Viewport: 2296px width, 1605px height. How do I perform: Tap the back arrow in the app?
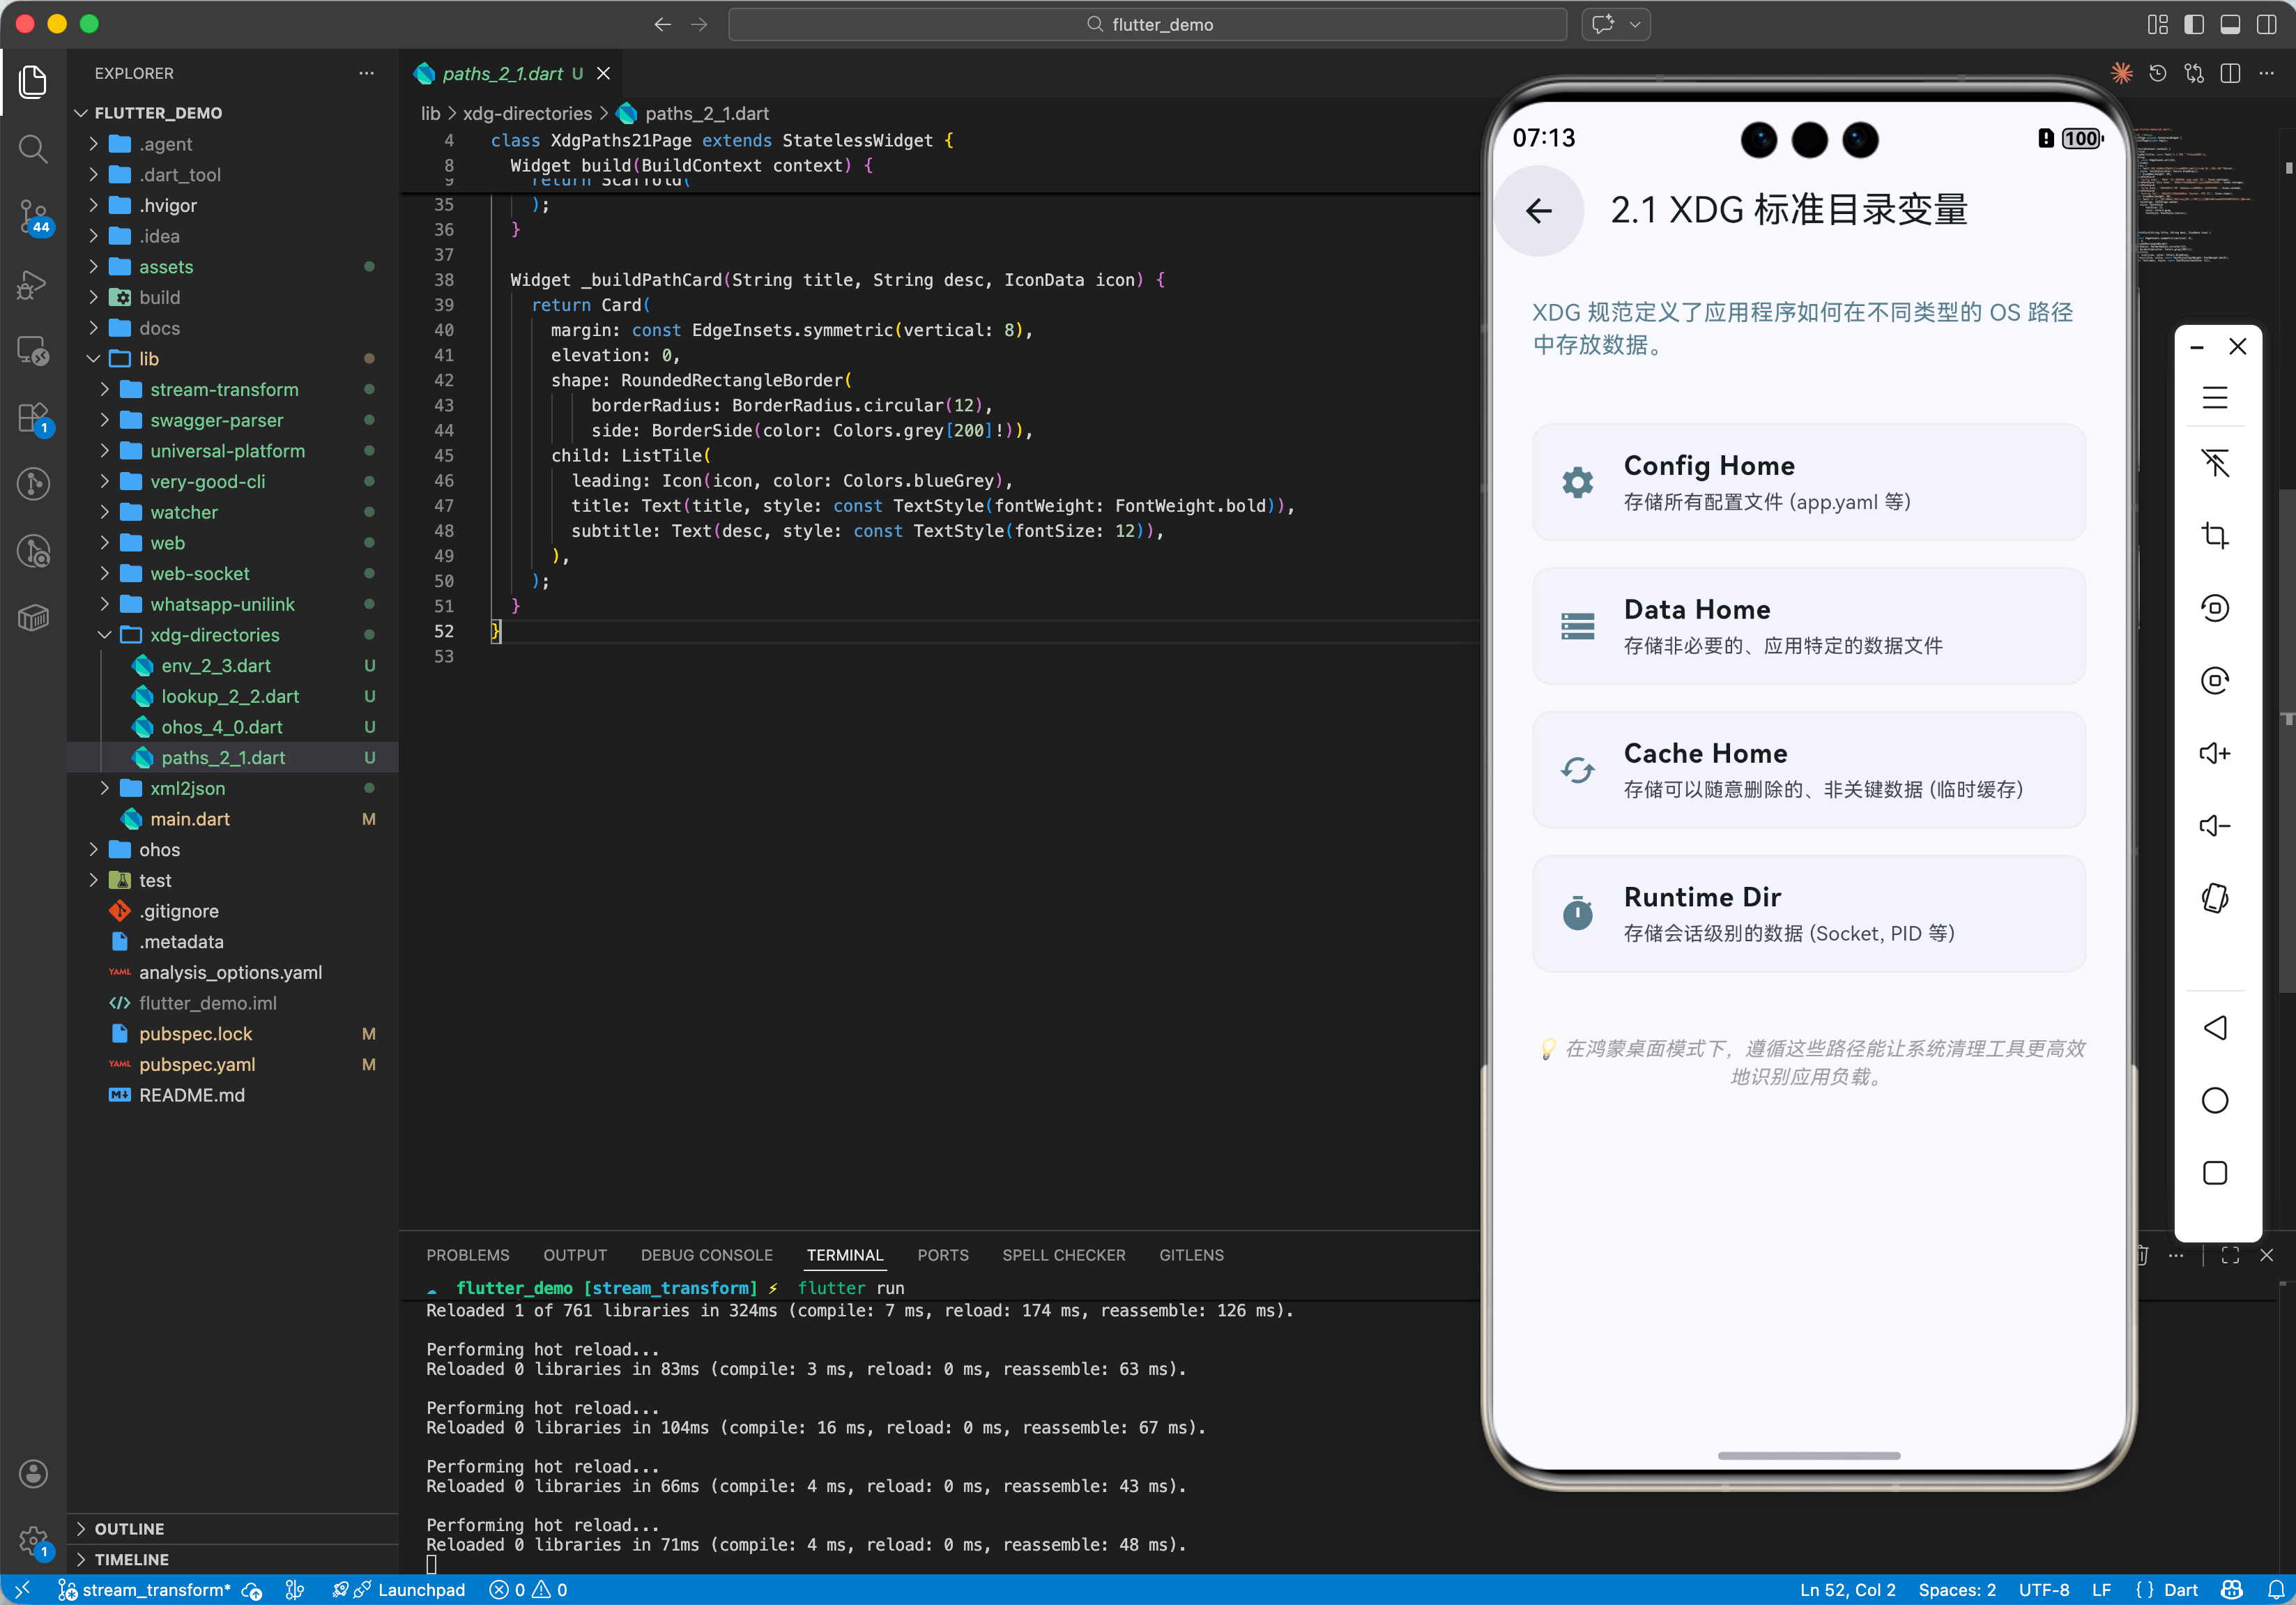(1538, 210)
